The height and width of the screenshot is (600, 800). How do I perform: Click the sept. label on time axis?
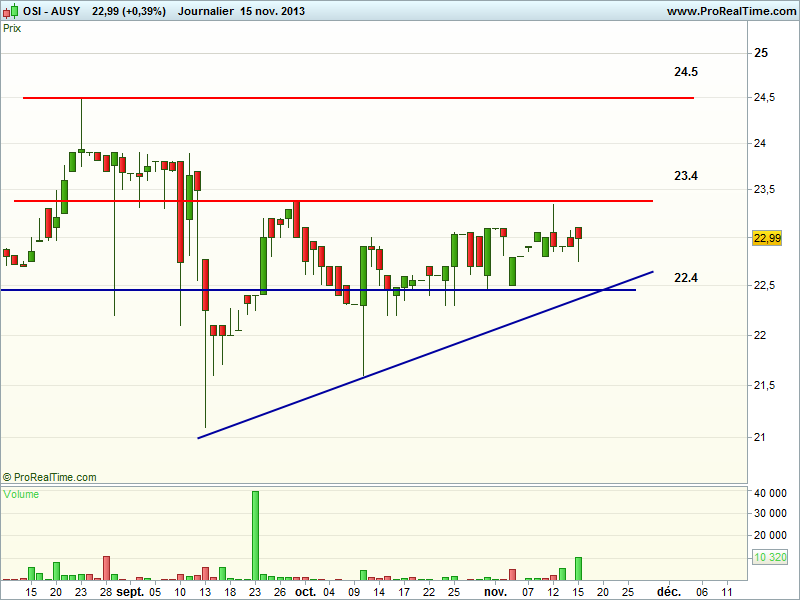(132, 592)
